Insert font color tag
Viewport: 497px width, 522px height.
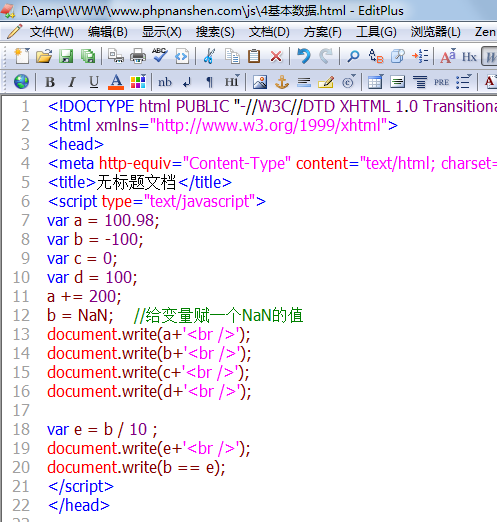click(x=116, y=82)
